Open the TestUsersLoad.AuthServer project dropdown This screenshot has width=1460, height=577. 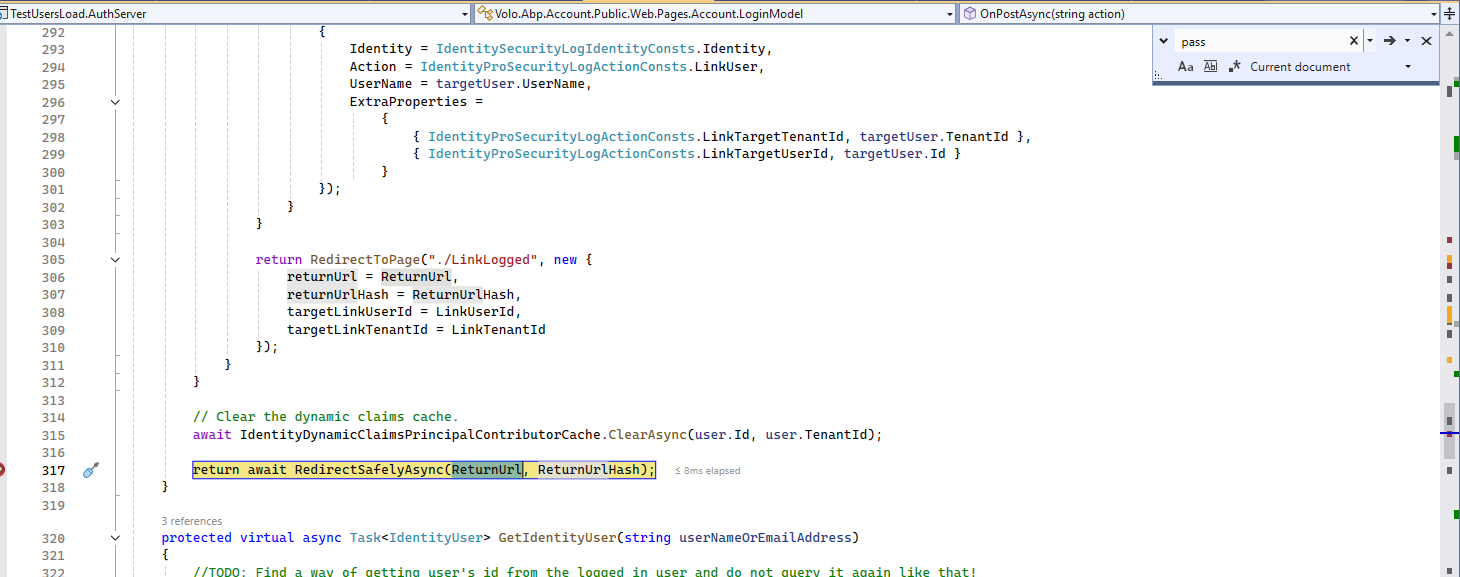pos(464,14)
